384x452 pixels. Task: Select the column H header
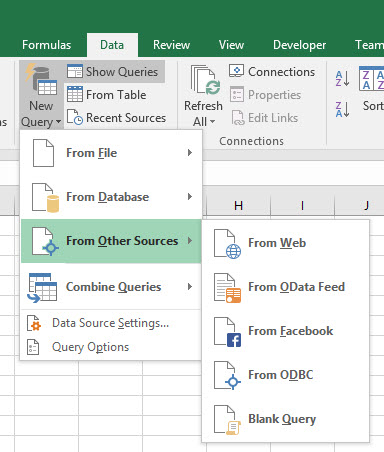[x=238, y=206]
